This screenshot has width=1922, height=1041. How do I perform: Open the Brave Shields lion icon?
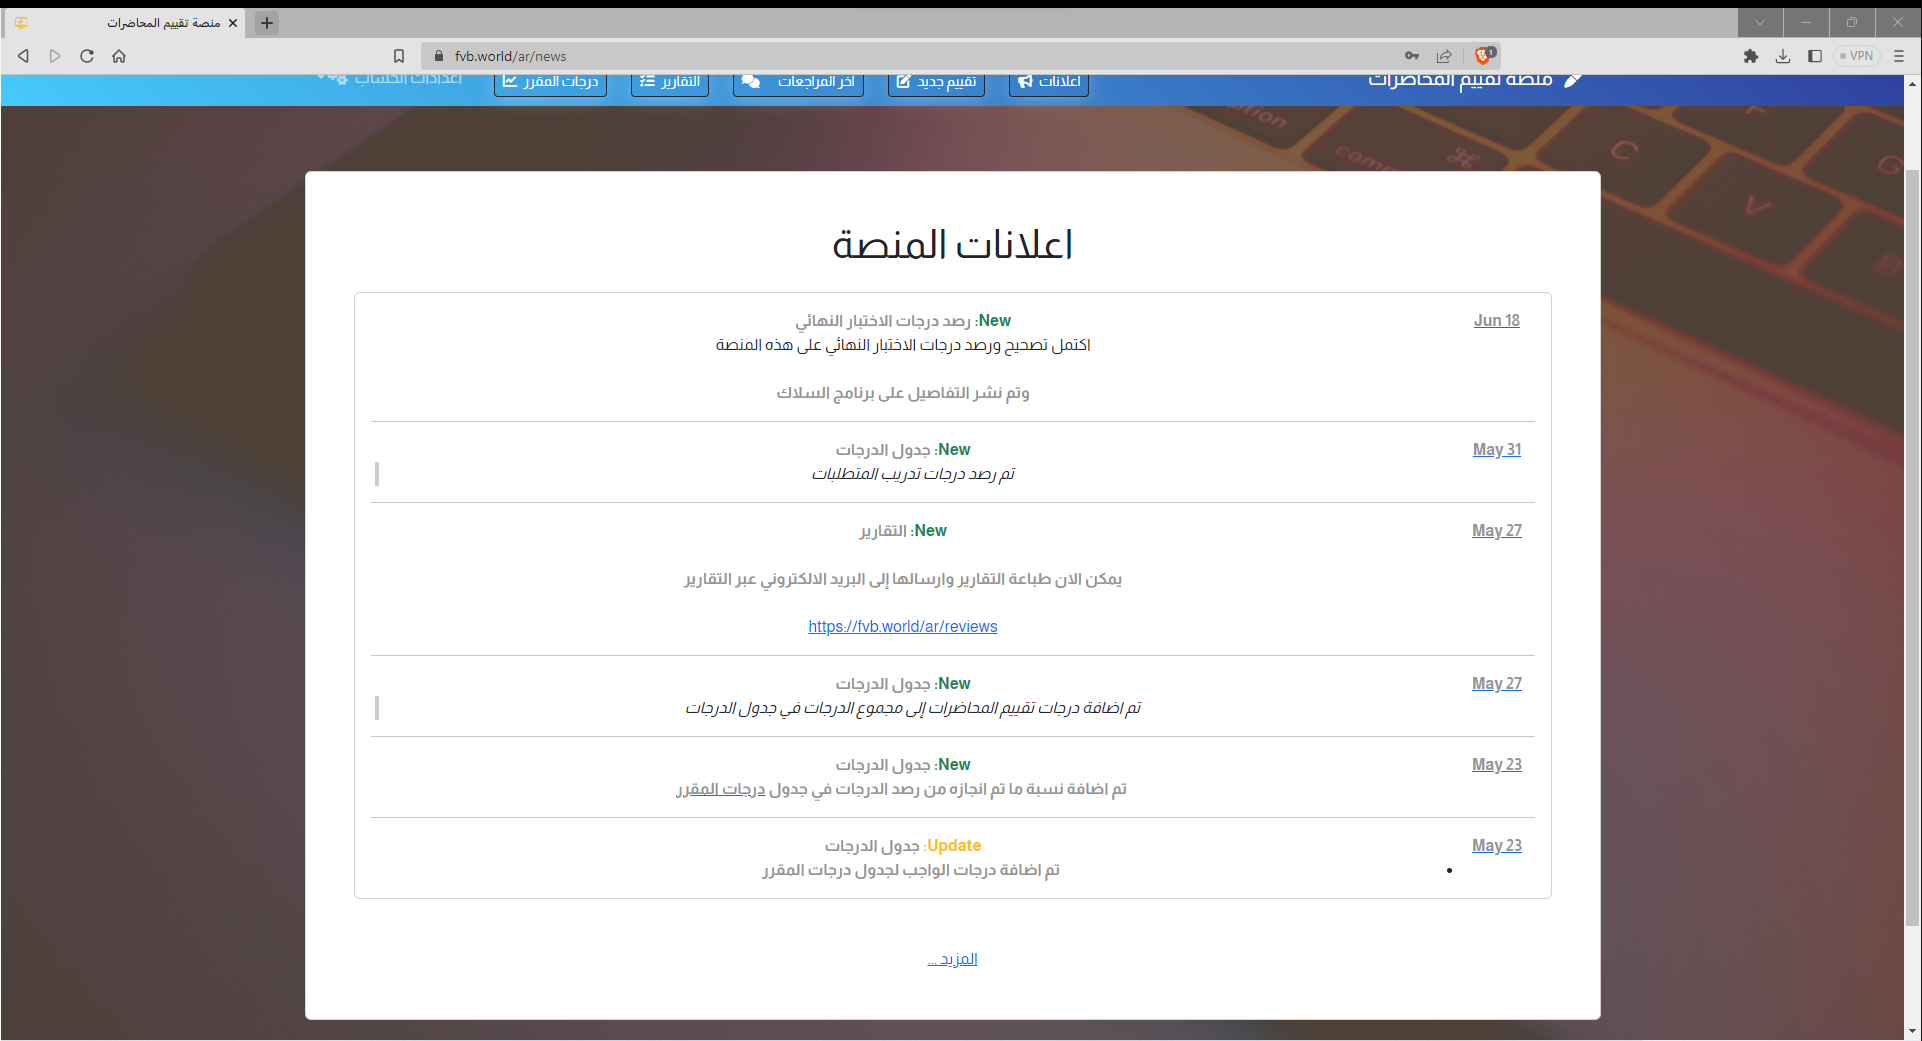[x=1484, y=56]
